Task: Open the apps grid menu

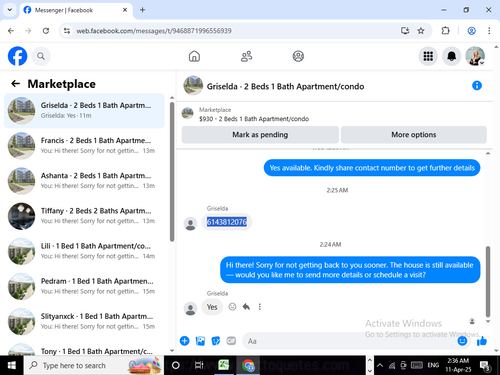Action: [428, 56]
